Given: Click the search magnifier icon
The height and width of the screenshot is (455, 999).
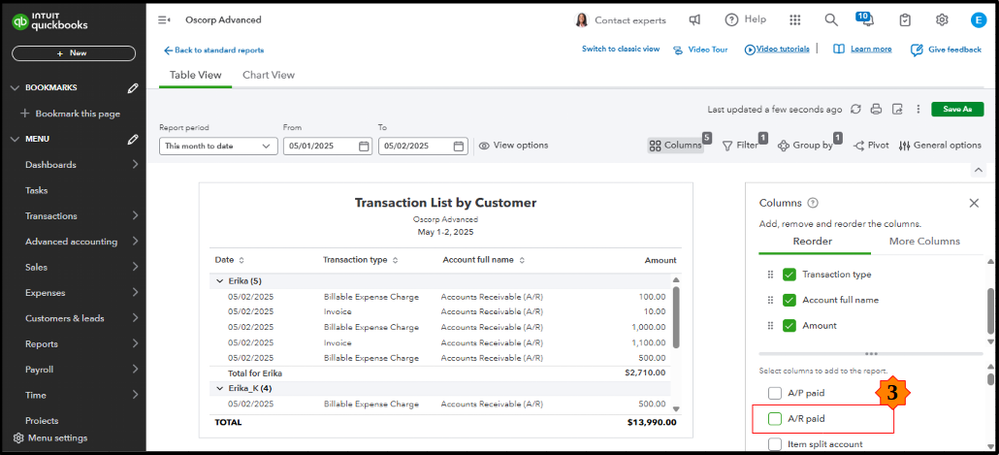Looking at the screenshot, I should click(831, 20).
